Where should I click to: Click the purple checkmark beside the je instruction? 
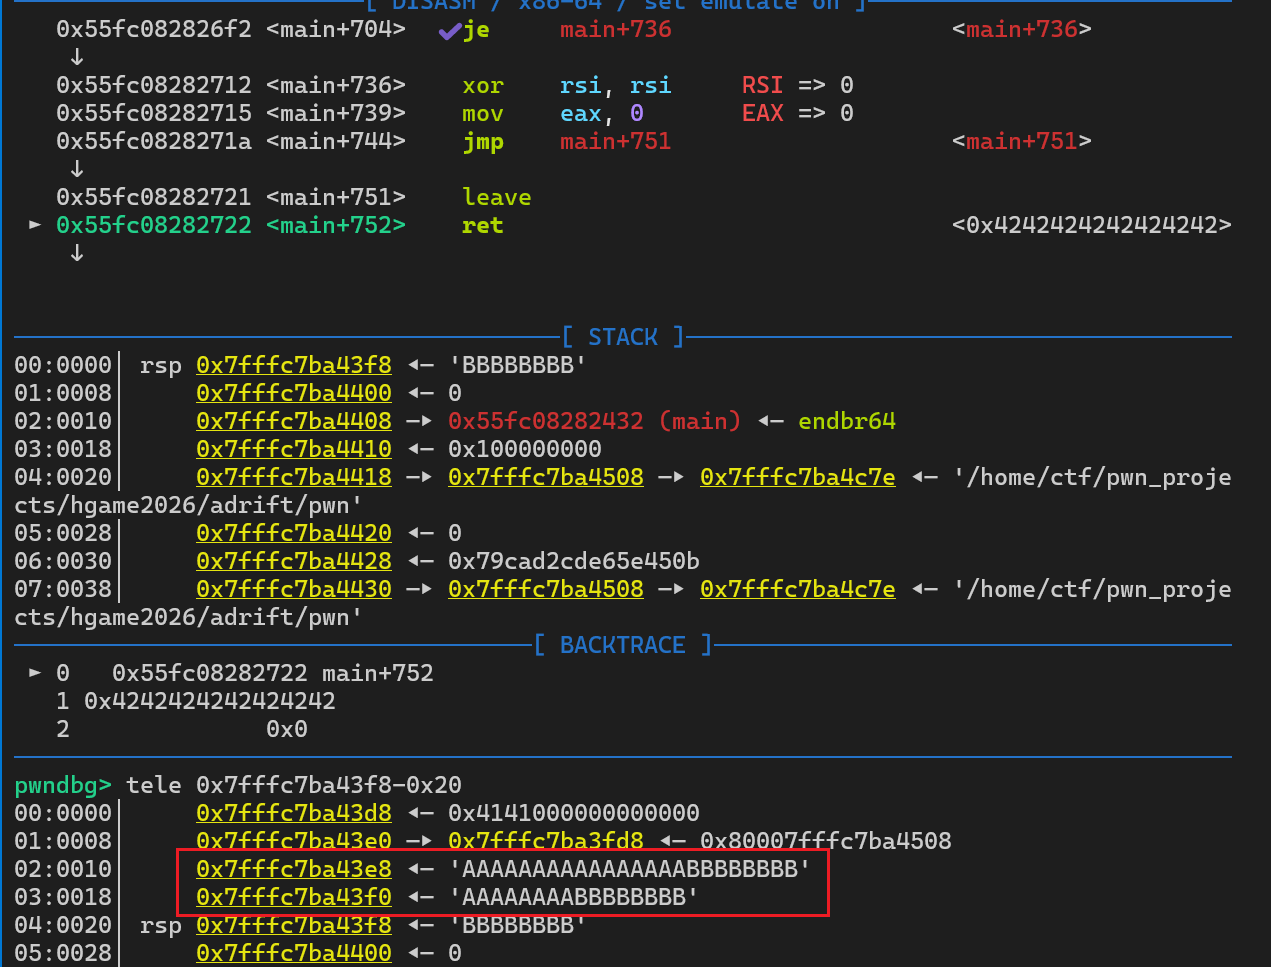click(449, 31)
